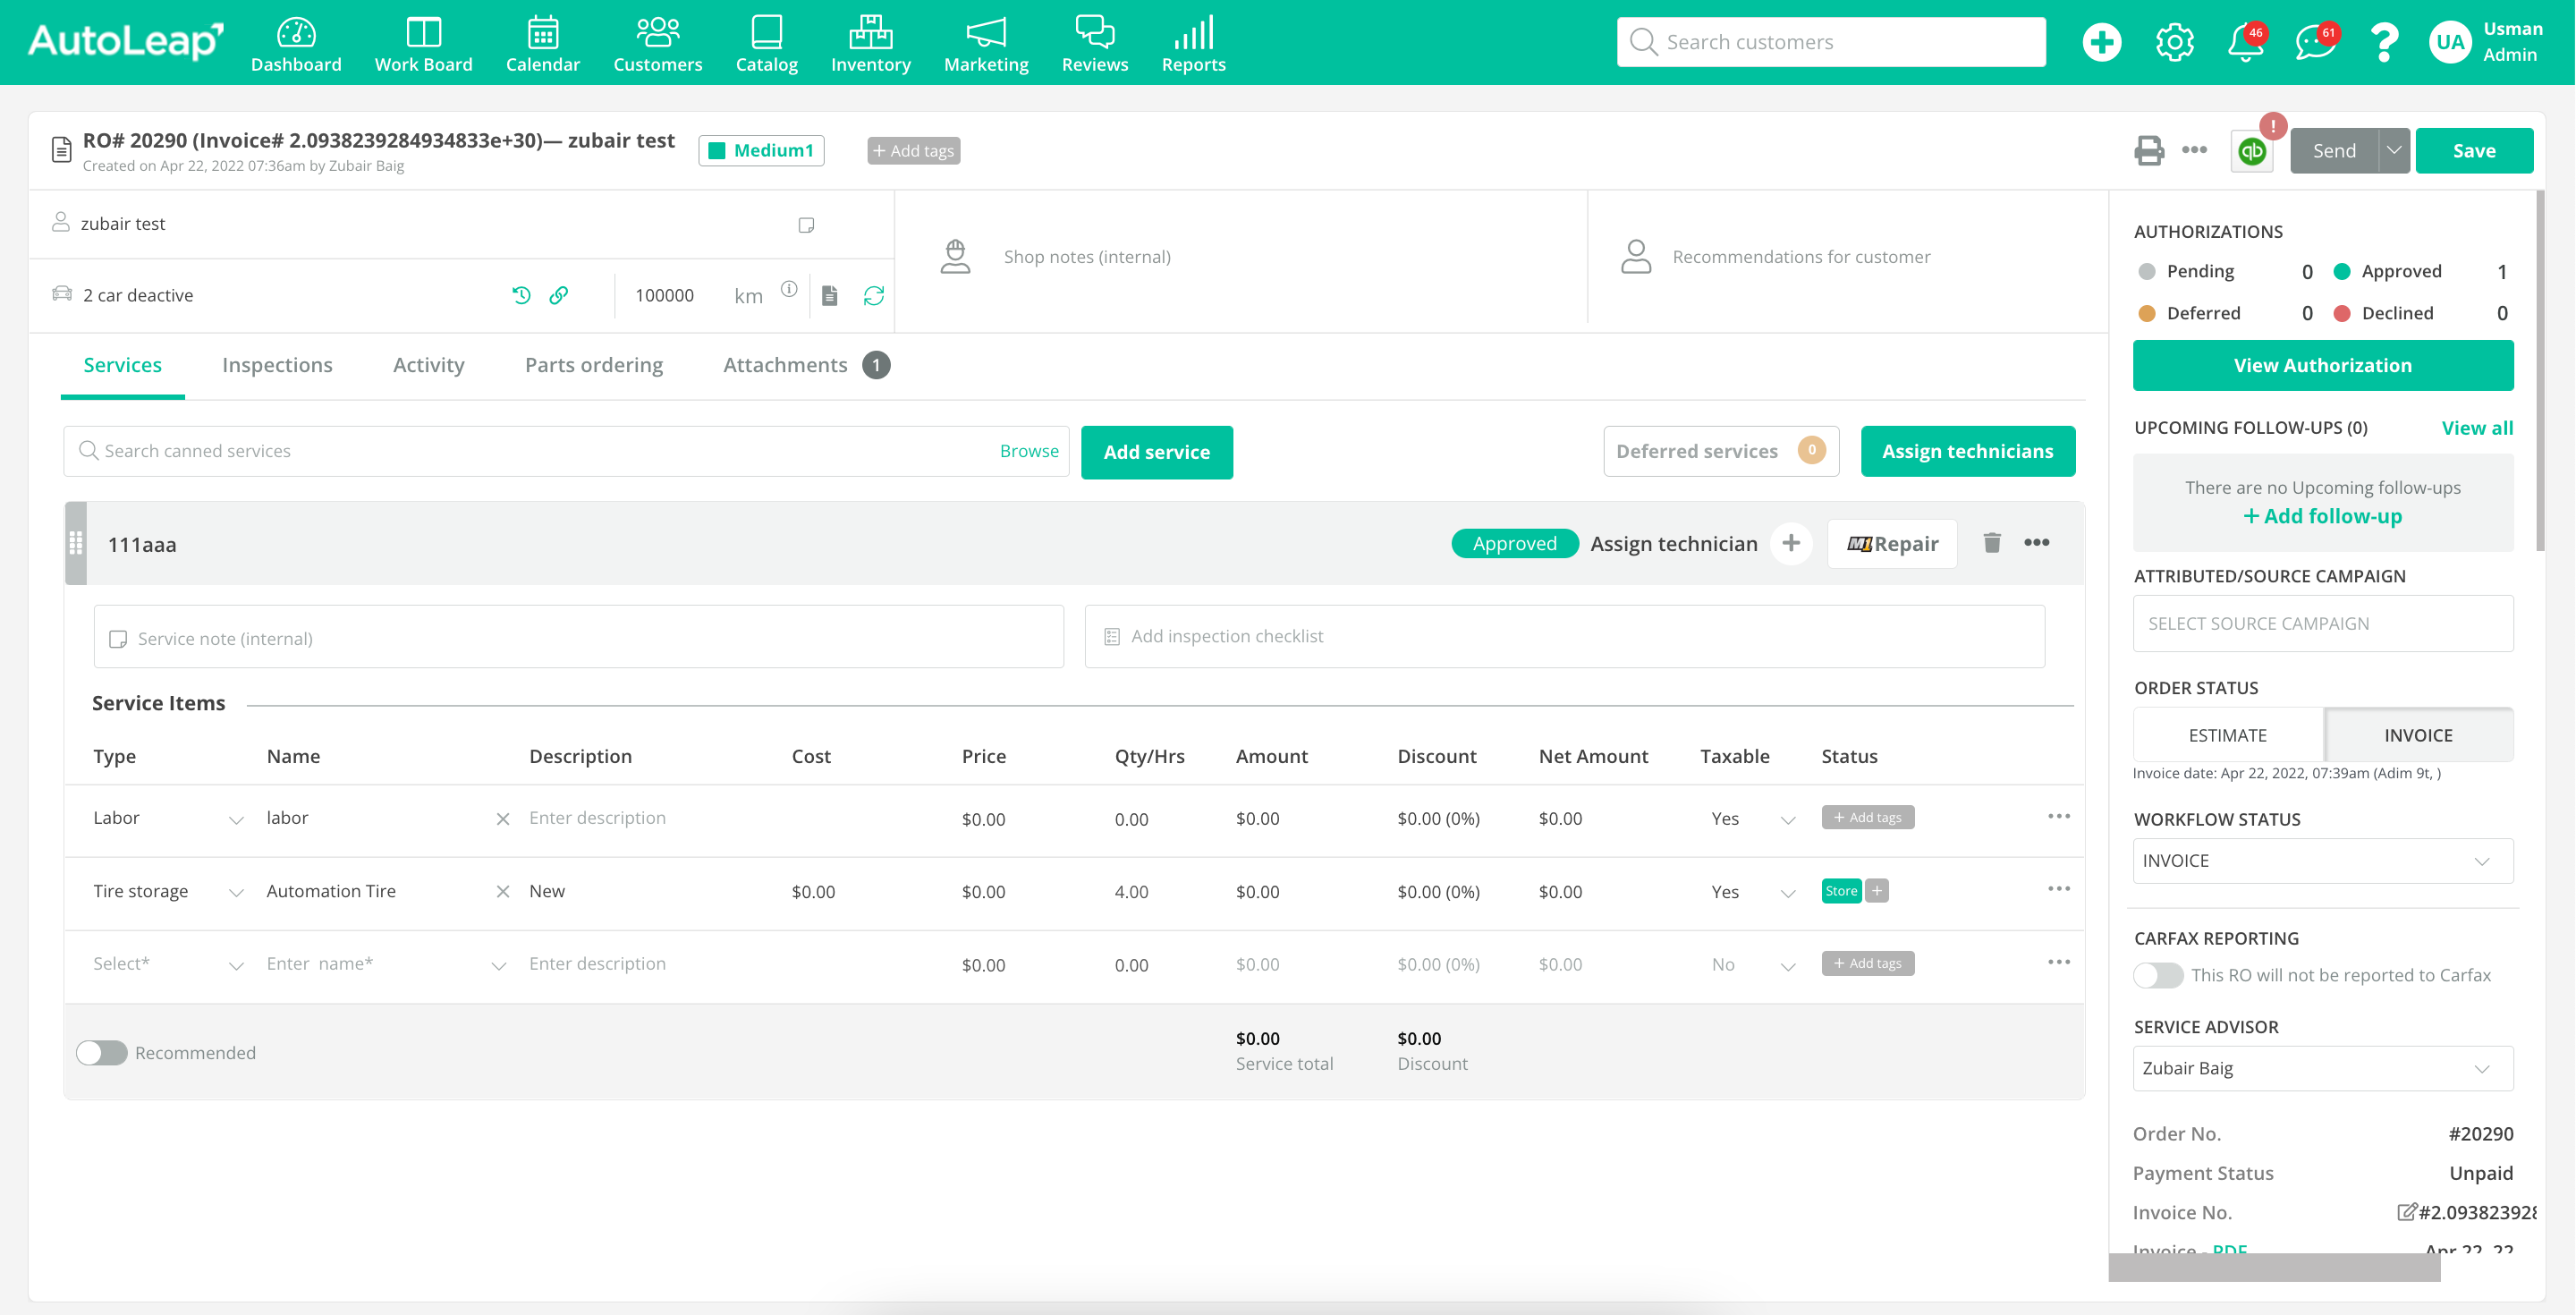The width and height of the screenshot is (2576, 1315).
Task: Toggle the Recommended switch
Action: (102, 1052)
